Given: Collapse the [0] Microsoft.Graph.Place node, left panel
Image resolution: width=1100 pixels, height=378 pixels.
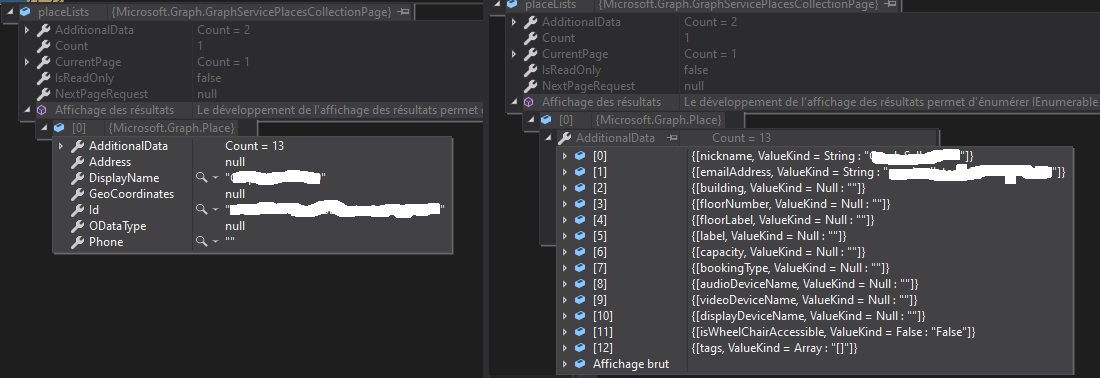Looking at the screenshot, I should pos(44,128).
